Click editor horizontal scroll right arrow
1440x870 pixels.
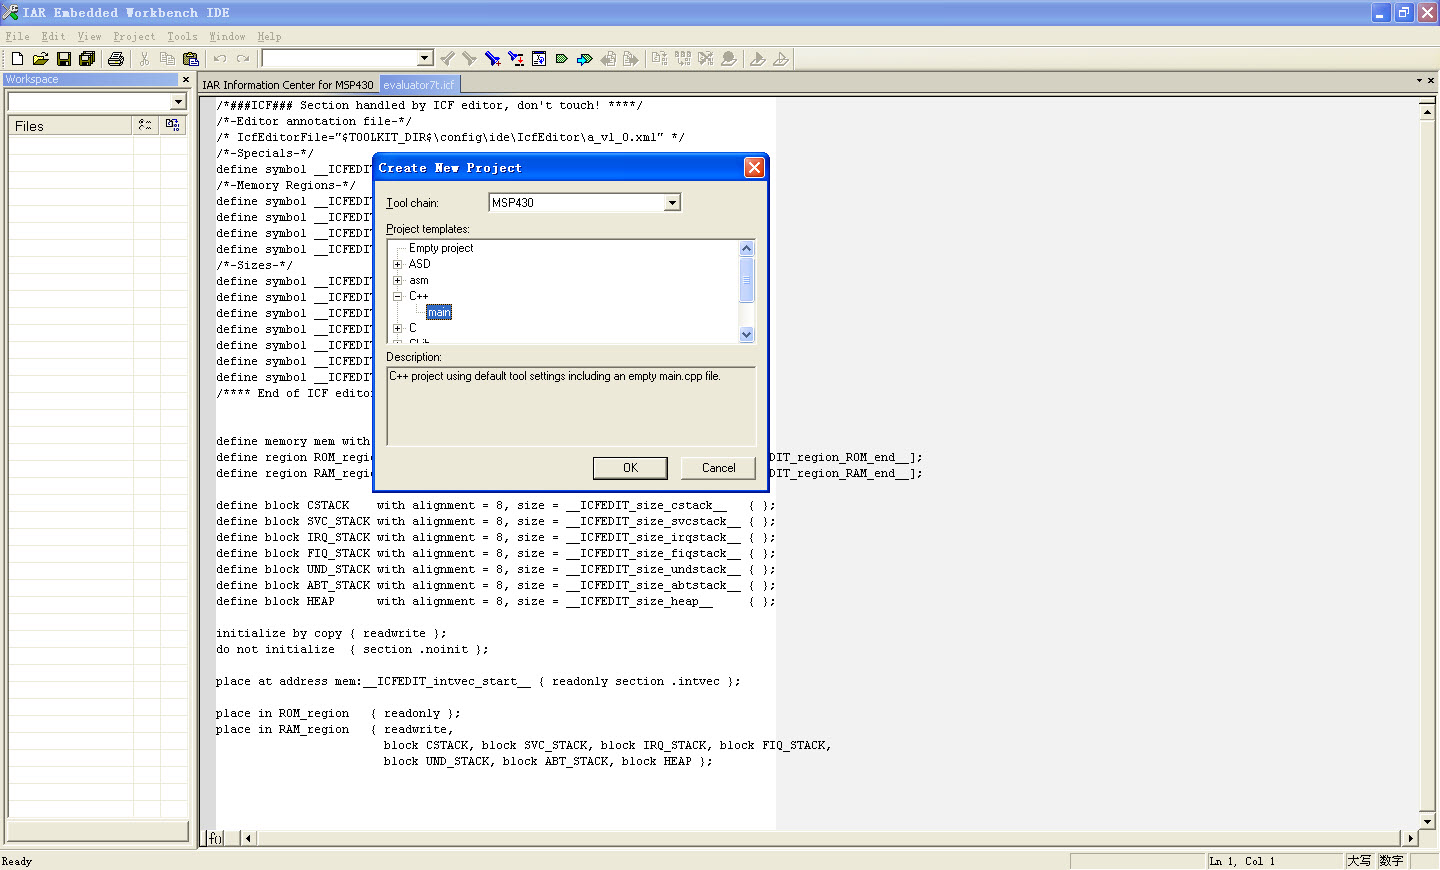1411,838
